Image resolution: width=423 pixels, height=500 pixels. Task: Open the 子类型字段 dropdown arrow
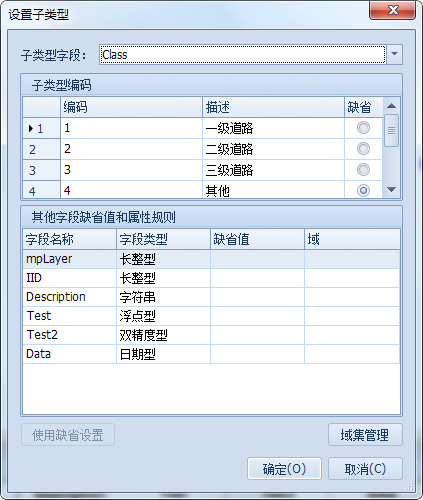point(394,54)
